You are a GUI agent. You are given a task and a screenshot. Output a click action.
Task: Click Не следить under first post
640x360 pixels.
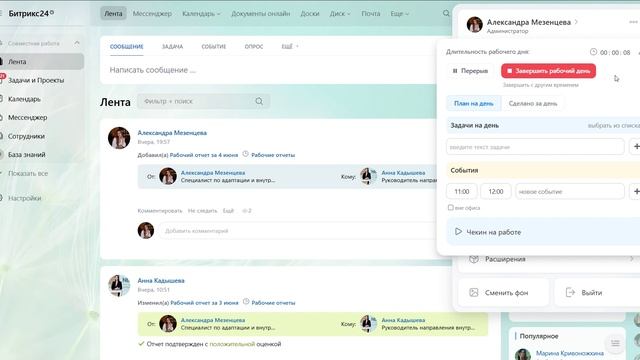202,211
